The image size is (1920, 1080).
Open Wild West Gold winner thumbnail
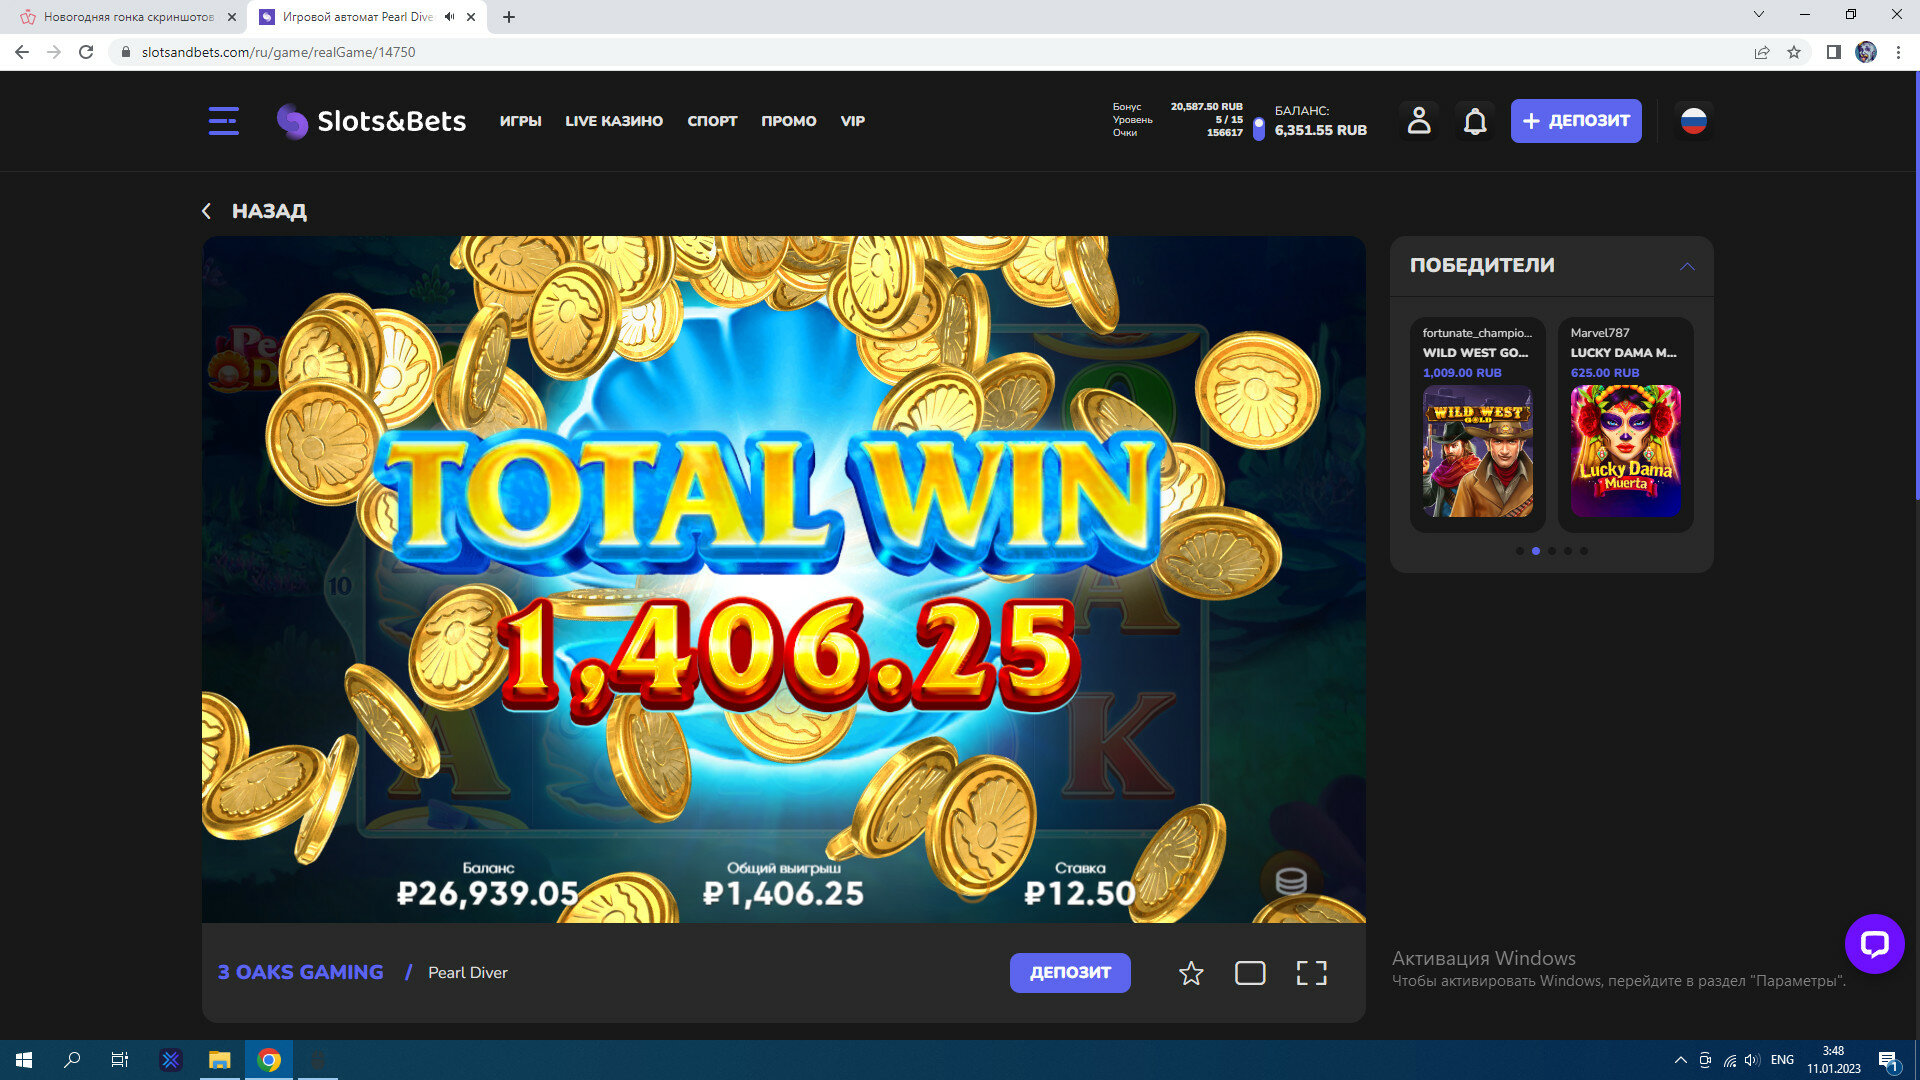tap(1477, 451)
